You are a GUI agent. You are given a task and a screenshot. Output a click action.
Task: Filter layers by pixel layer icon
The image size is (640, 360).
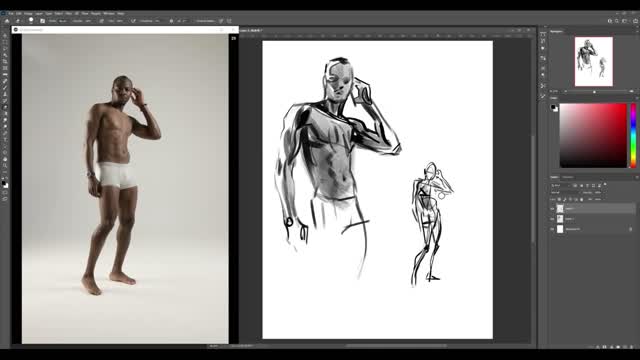click(576, 186)
